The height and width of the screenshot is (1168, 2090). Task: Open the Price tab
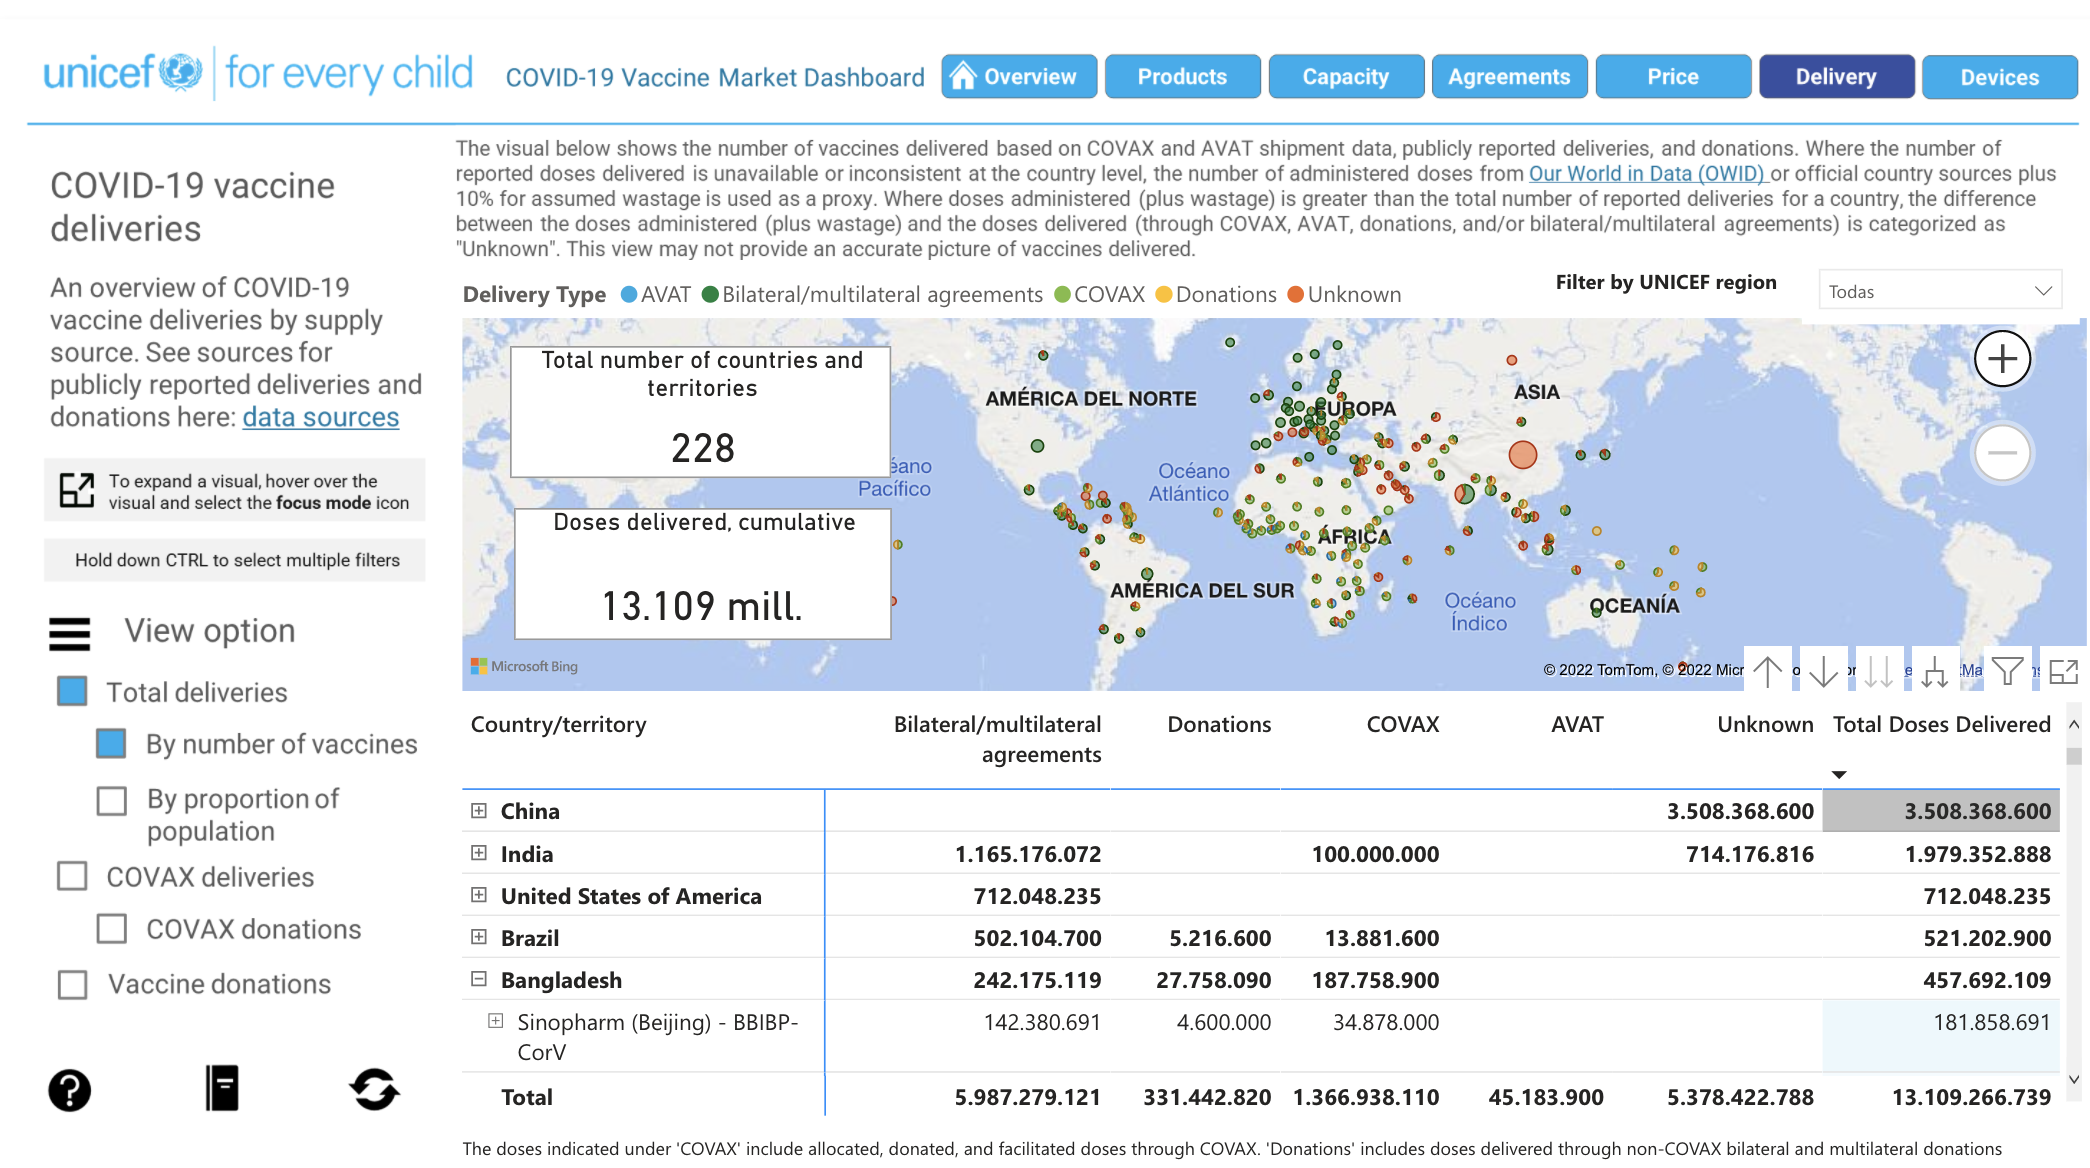1673,77
